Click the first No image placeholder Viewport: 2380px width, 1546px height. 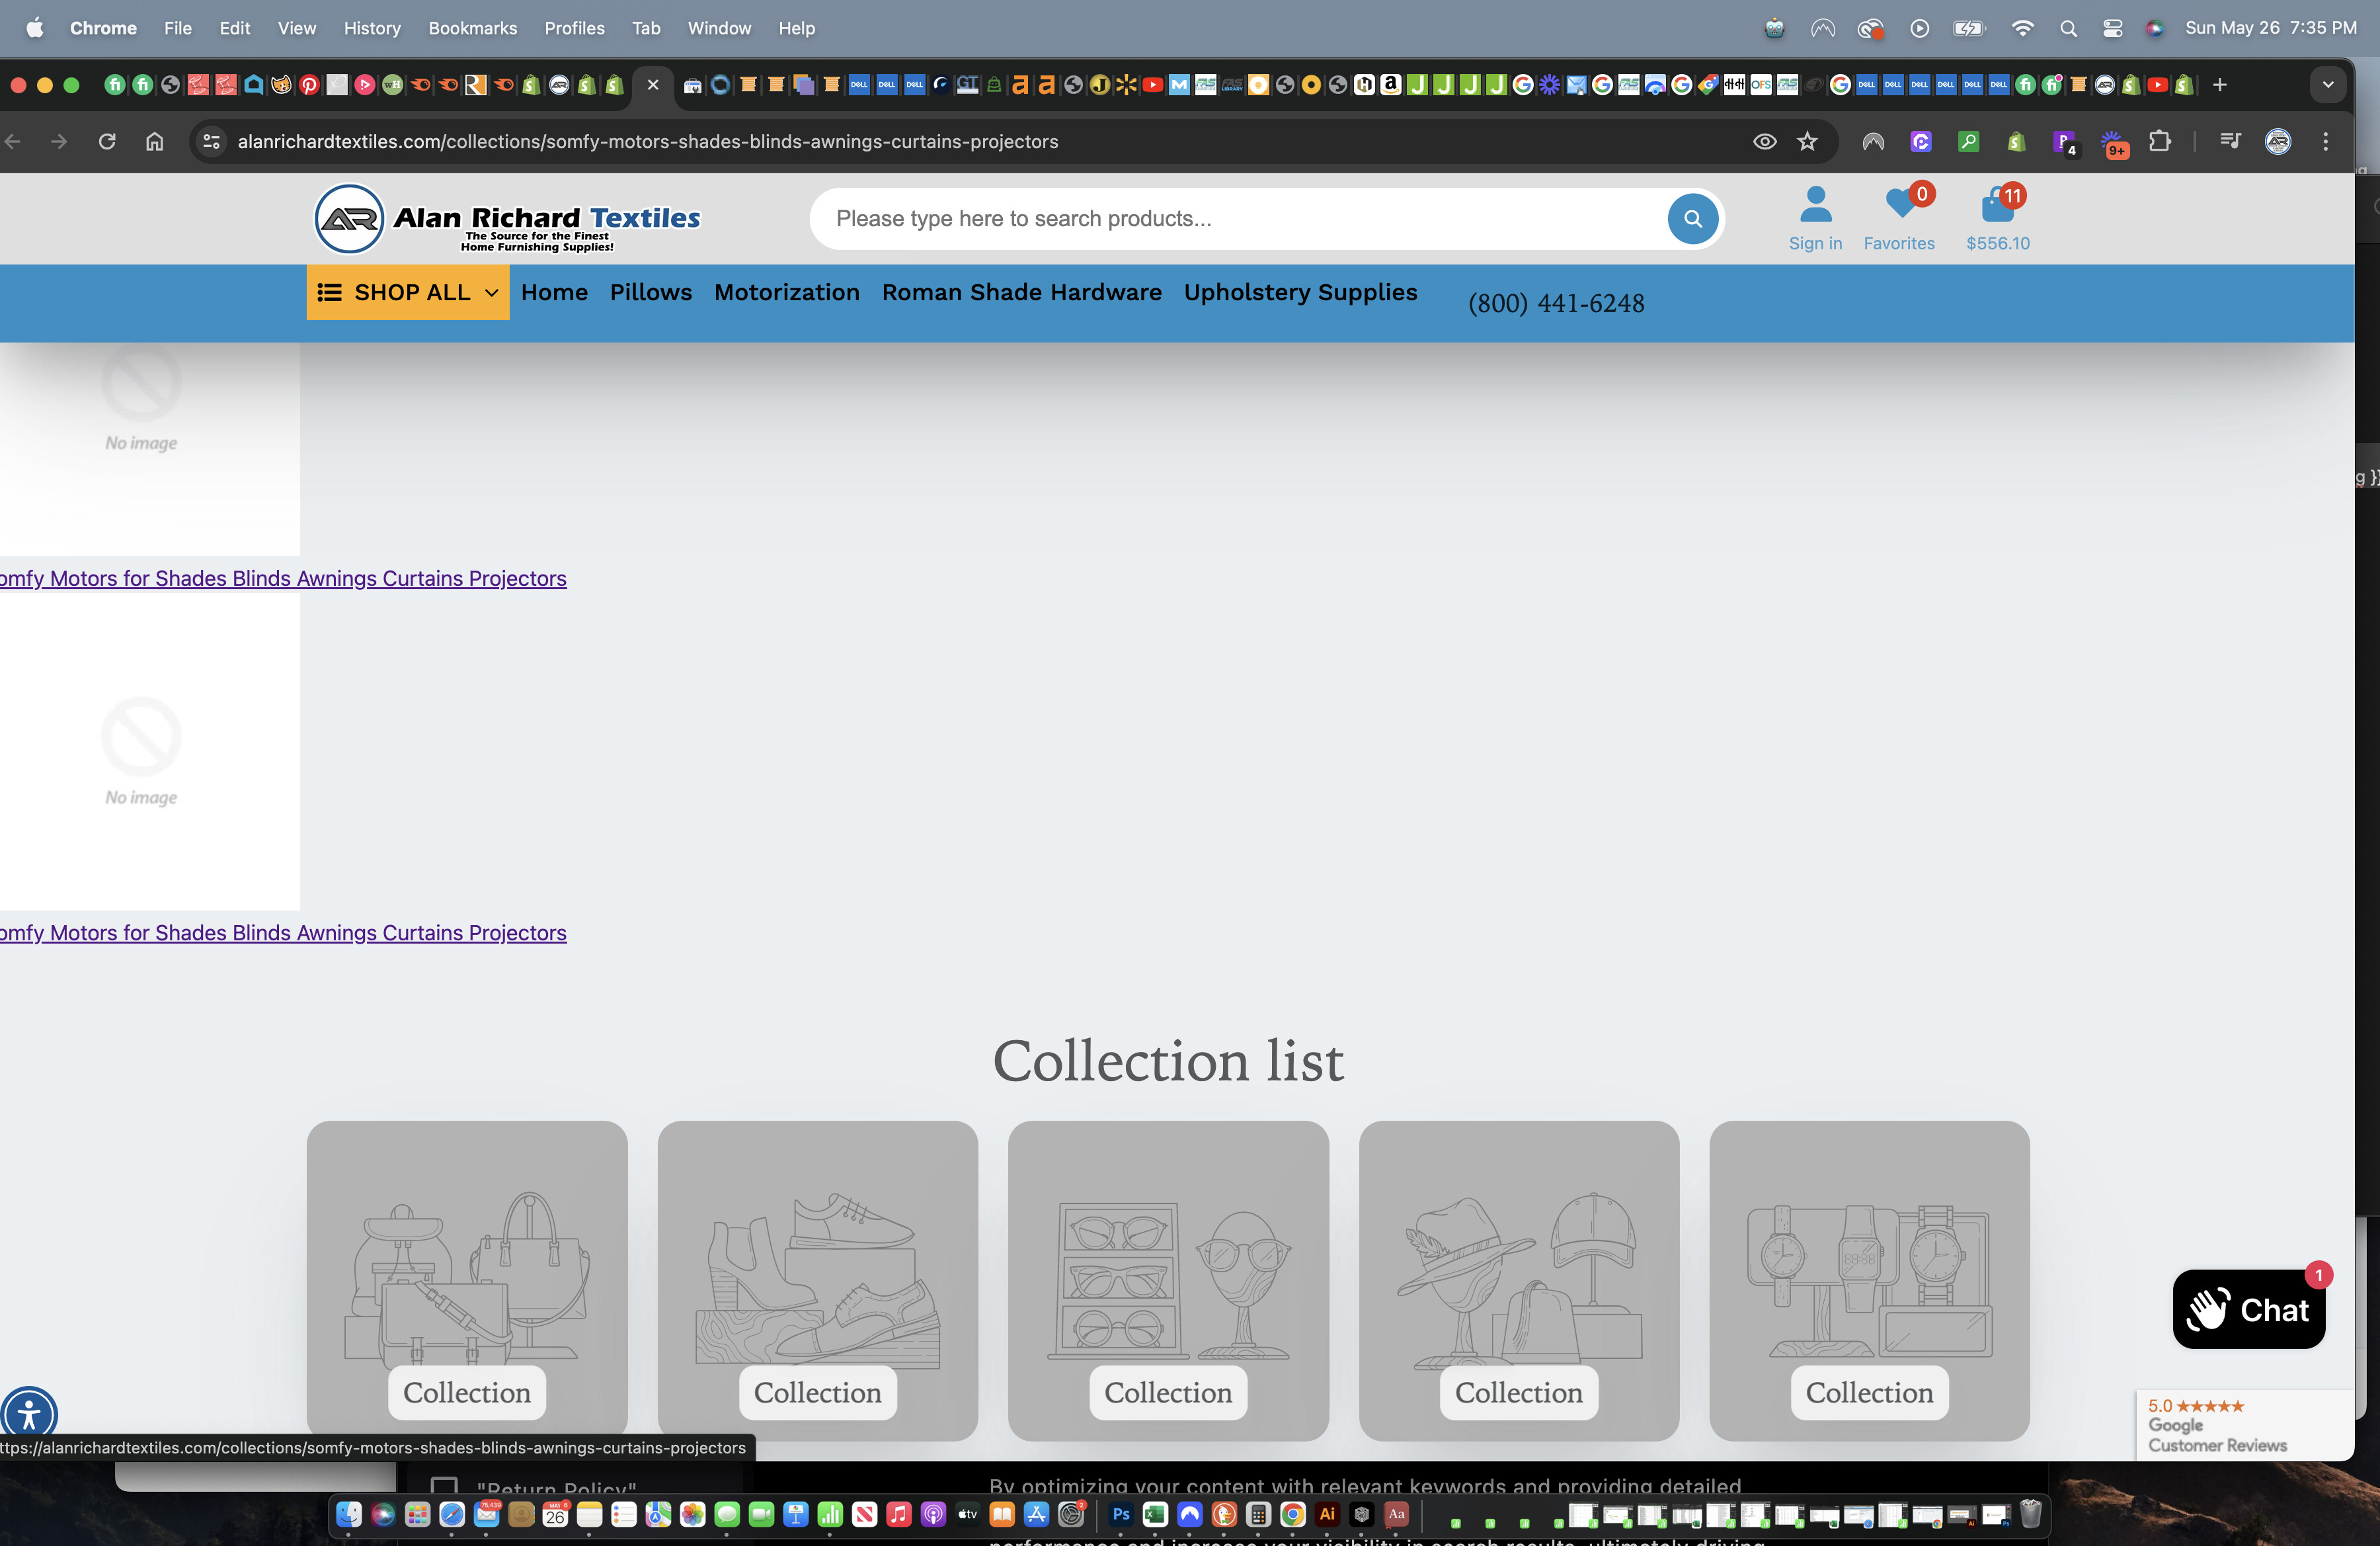click(x=149, y=448)
